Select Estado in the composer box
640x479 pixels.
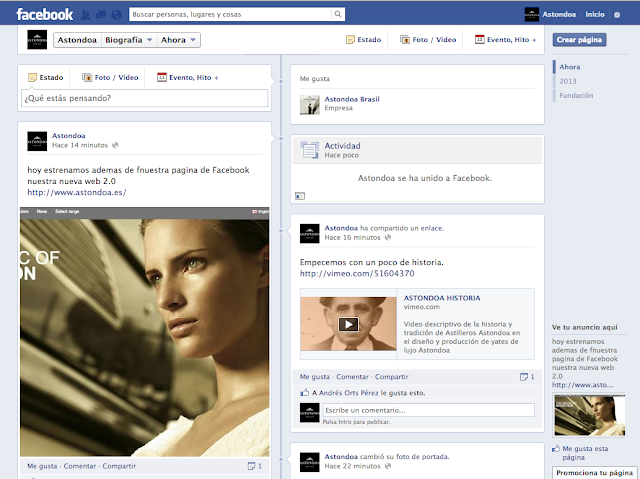(45, 77)
